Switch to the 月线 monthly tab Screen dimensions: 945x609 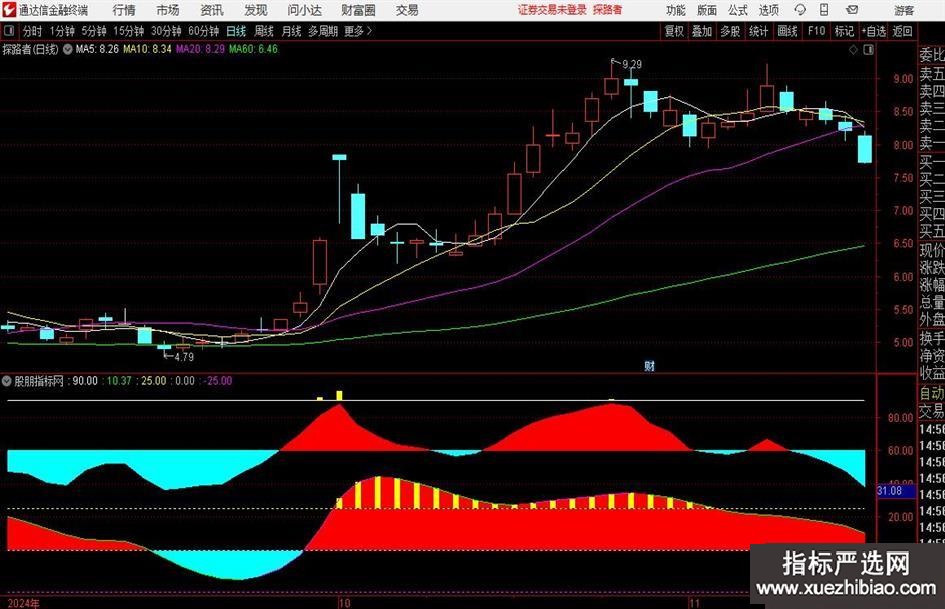tap(291, 31)
